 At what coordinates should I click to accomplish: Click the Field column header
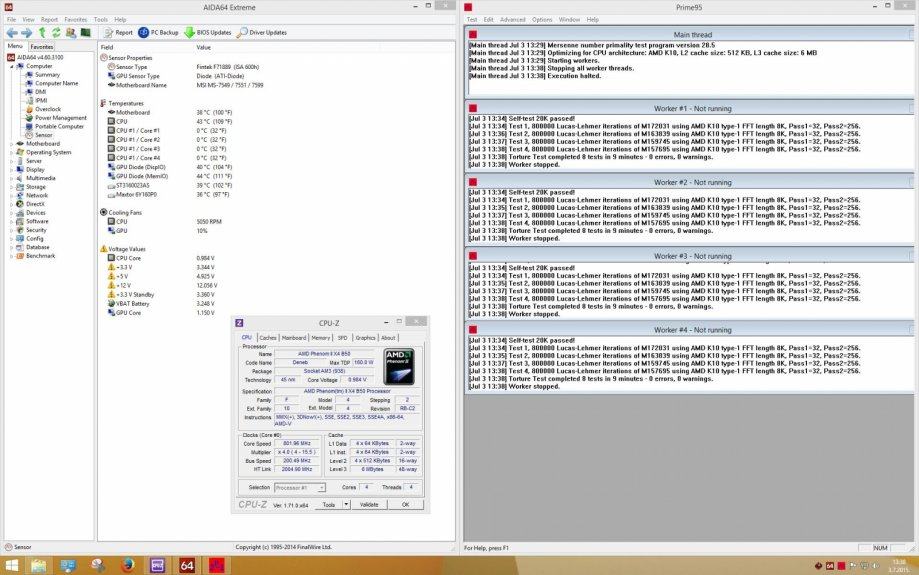click(107, 47)
